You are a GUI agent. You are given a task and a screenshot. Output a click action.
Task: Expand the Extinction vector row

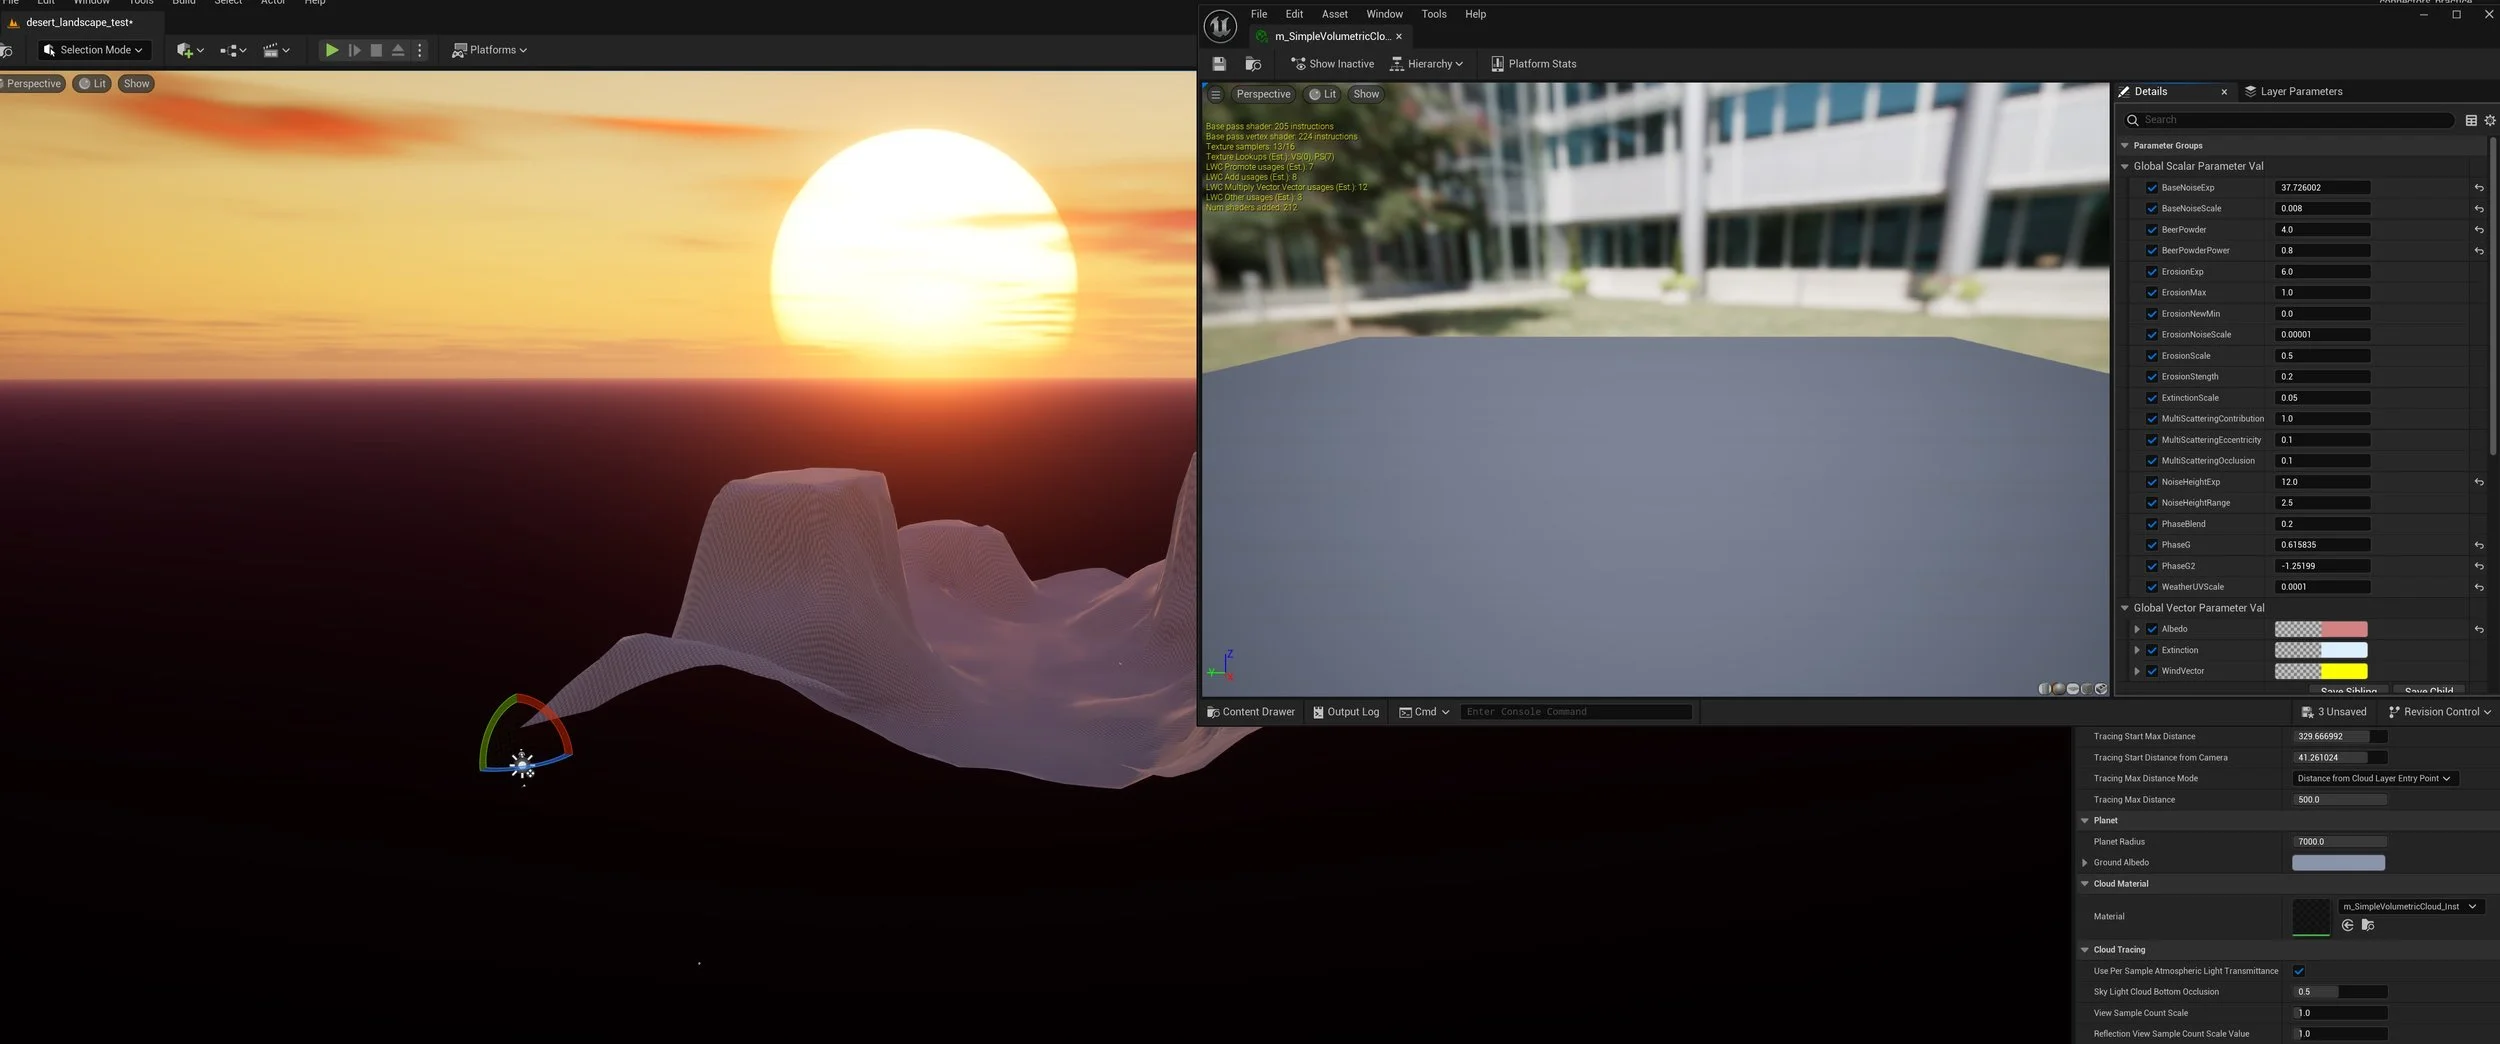point(2137,650)
